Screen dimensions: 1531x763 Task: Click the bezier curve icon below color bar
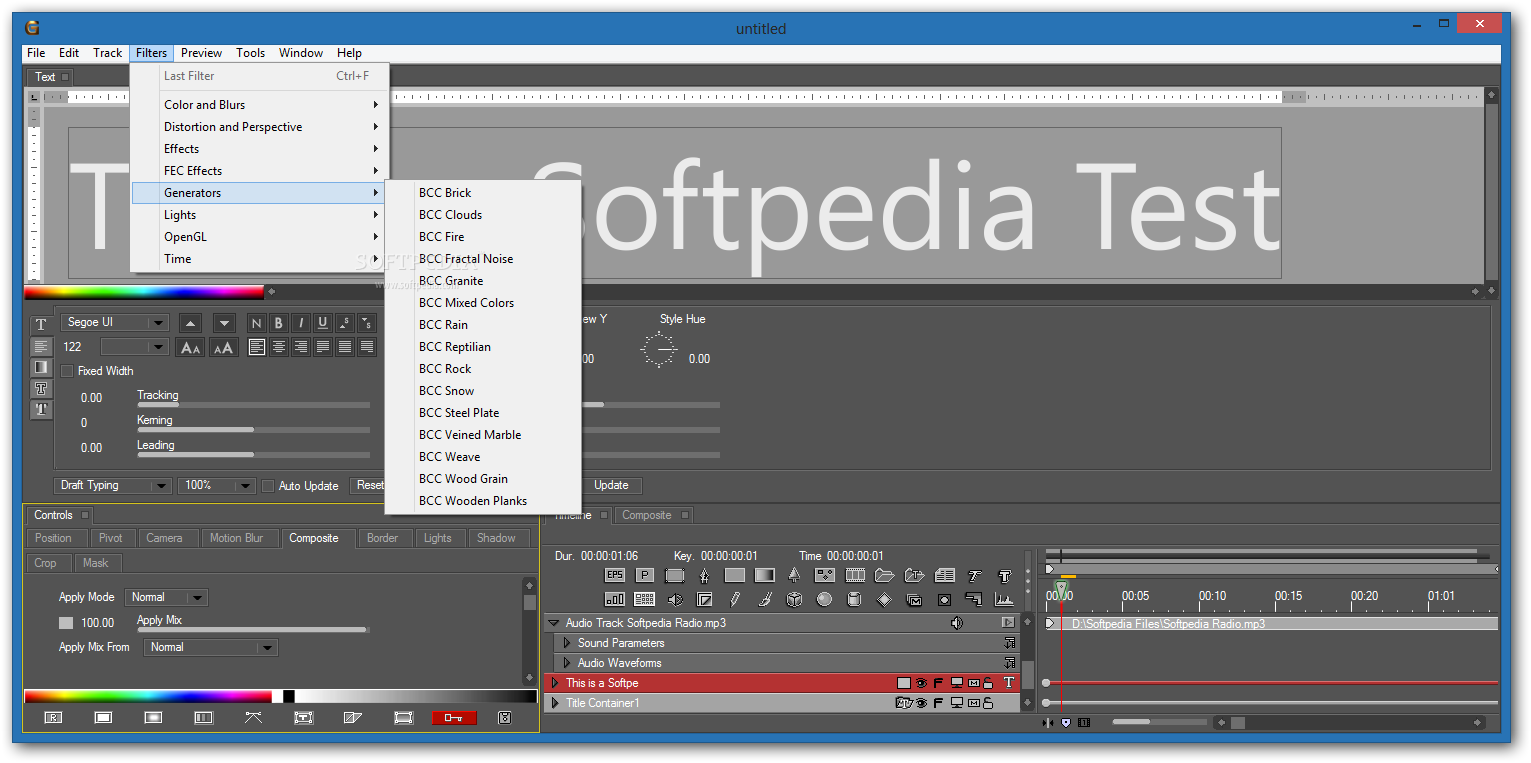[x=253, y=717]
